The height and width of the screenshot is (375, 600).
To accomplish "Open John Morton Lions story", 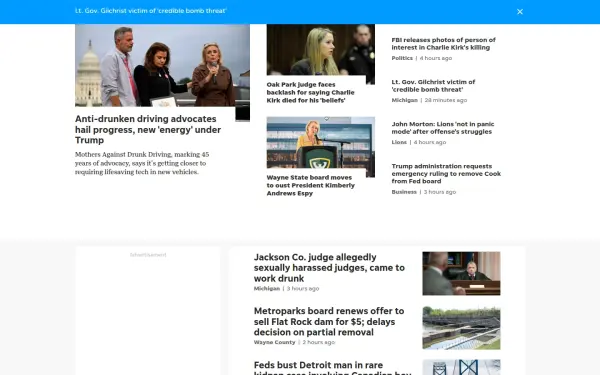I will [x=443, y=128].
